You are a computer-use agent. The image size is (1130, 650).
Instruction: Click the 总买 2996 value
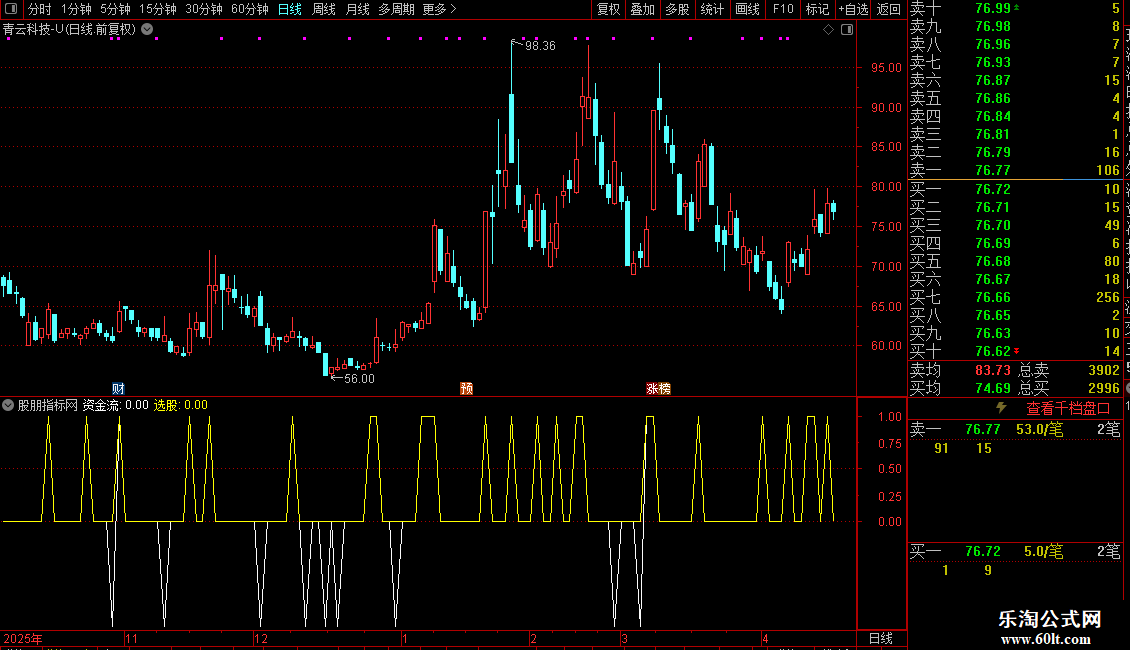pyautogui.click(x=1104, y=388)
